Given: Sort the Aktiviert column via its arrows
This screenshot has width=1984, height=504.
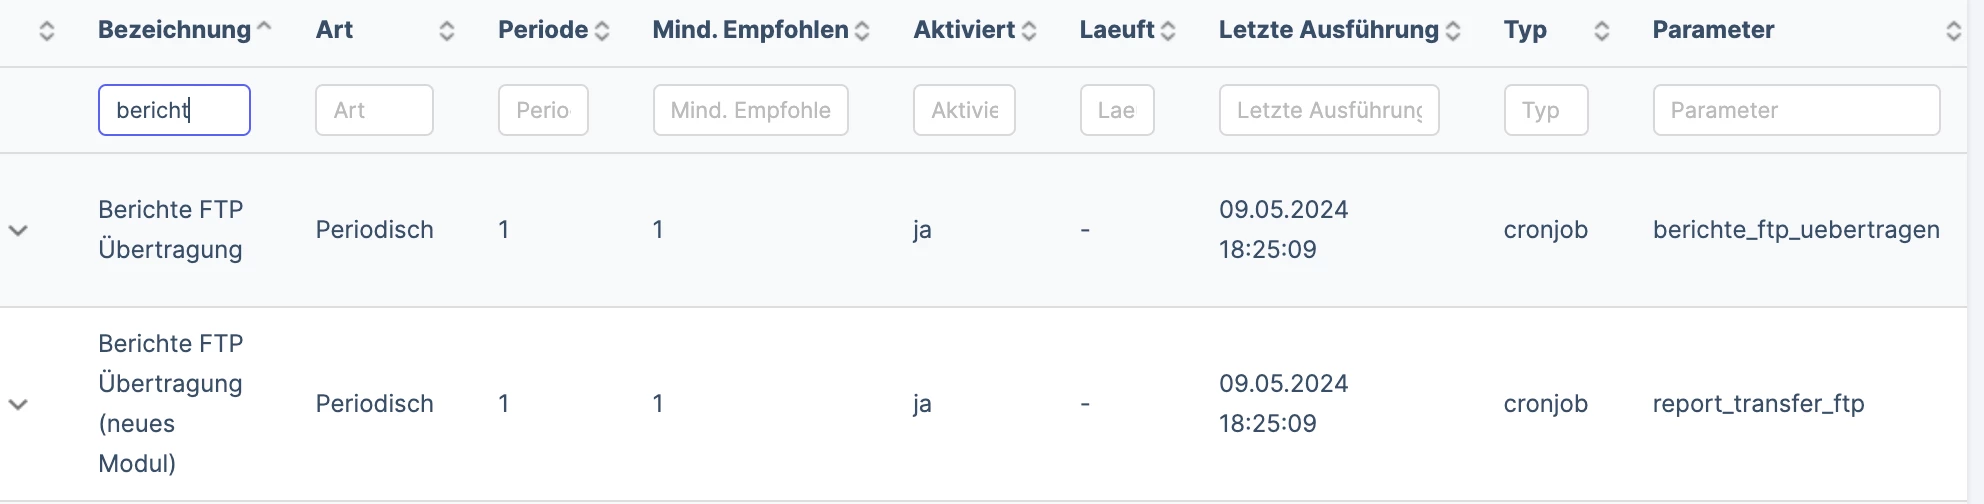Looking at the screenshot, I should 1029,31.
